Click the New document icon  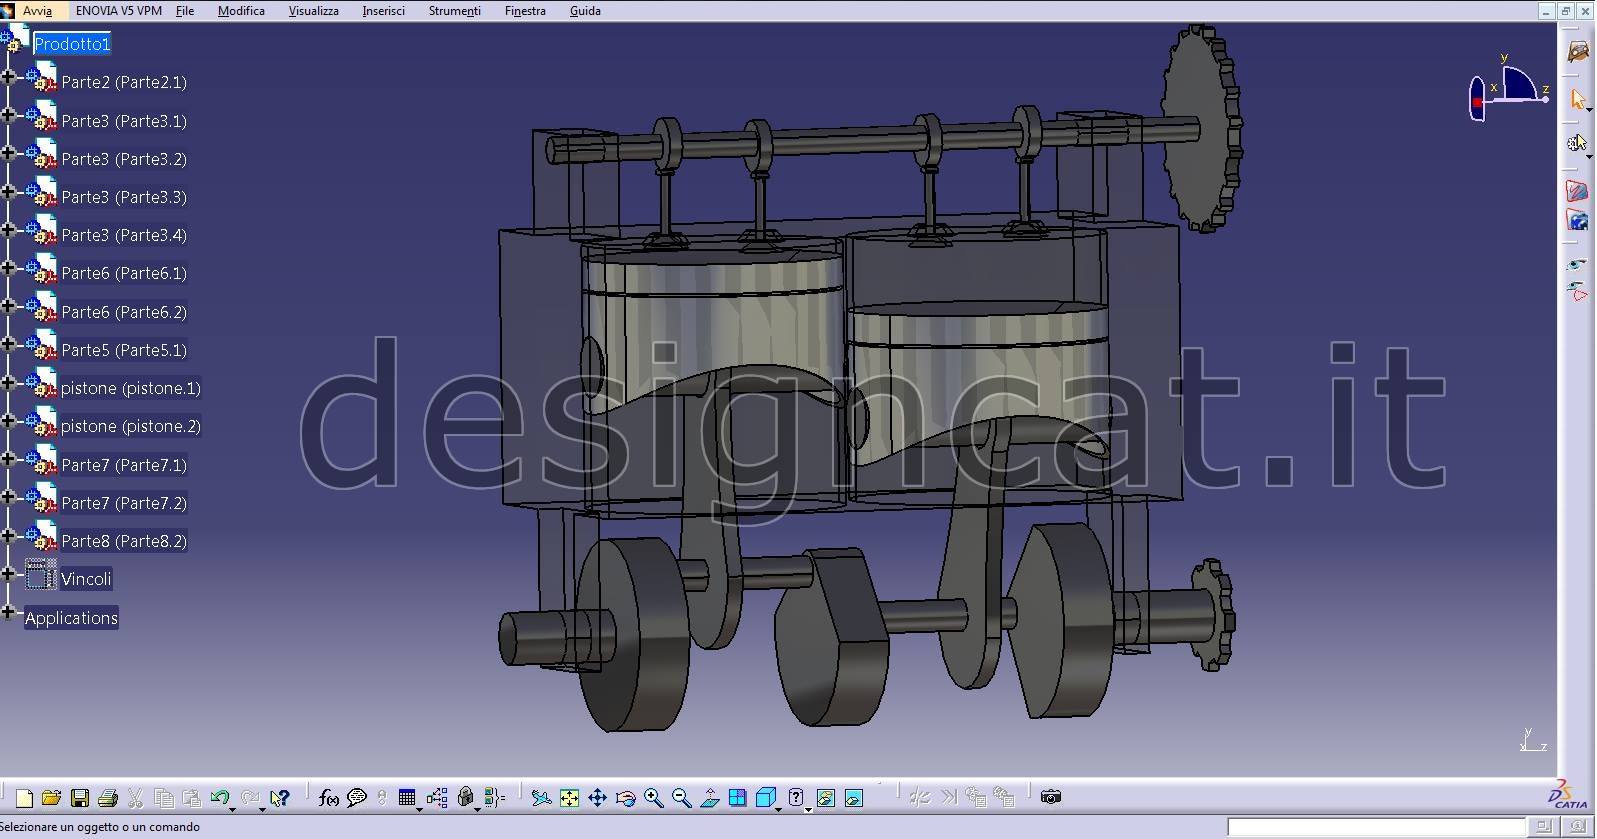click(x=24, y=798)
